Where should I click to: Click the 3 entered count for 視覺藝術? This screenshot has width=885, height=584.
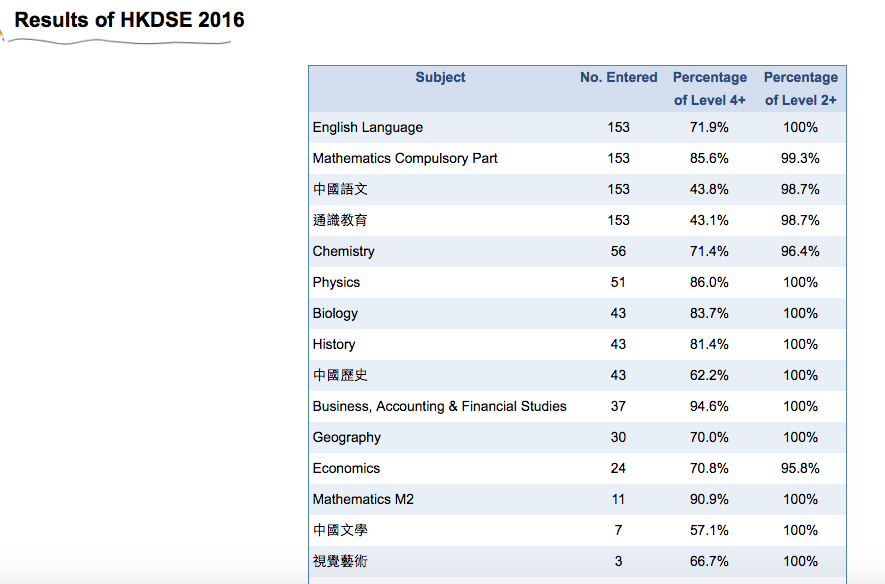click(x=618, y=561)
